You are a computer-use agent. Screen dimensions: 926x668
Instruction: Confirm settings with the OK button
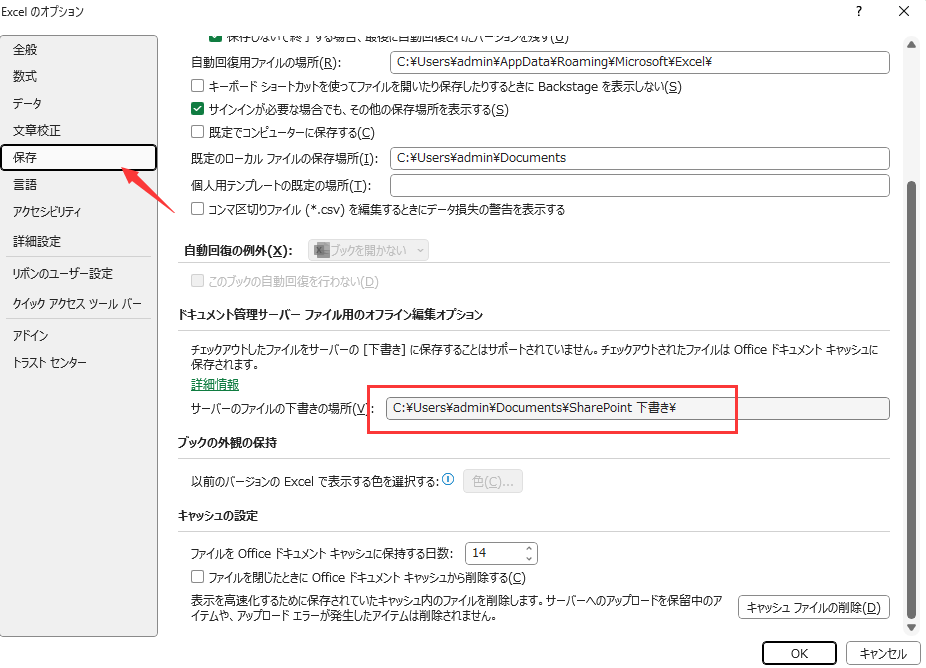pos(798,652)
